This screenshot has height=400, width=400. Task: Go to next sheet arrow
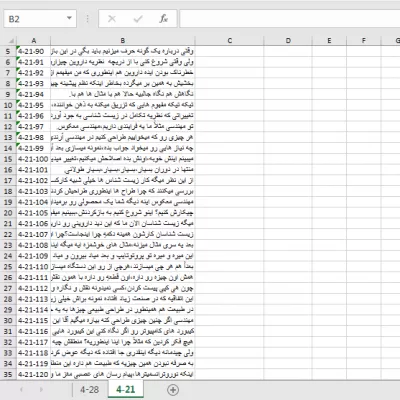41,389
